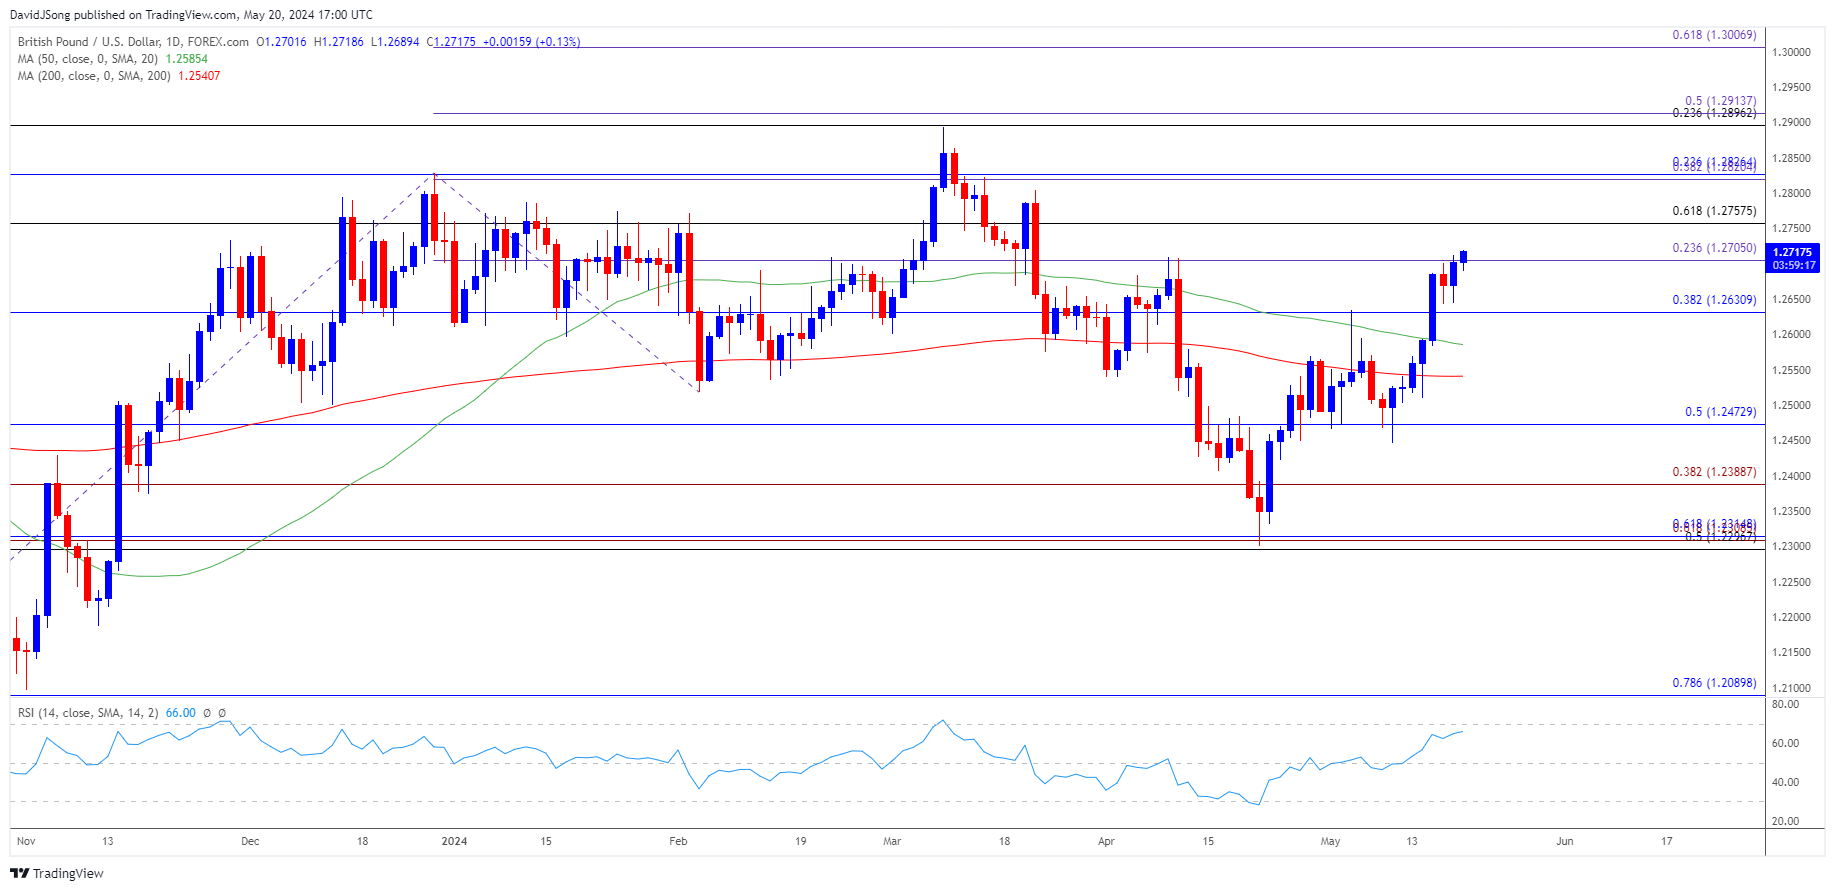Click the 80.00 RSI axis label
Image resolution: width=1835 pixels, height=891 pixels.
coord(1785,705)
